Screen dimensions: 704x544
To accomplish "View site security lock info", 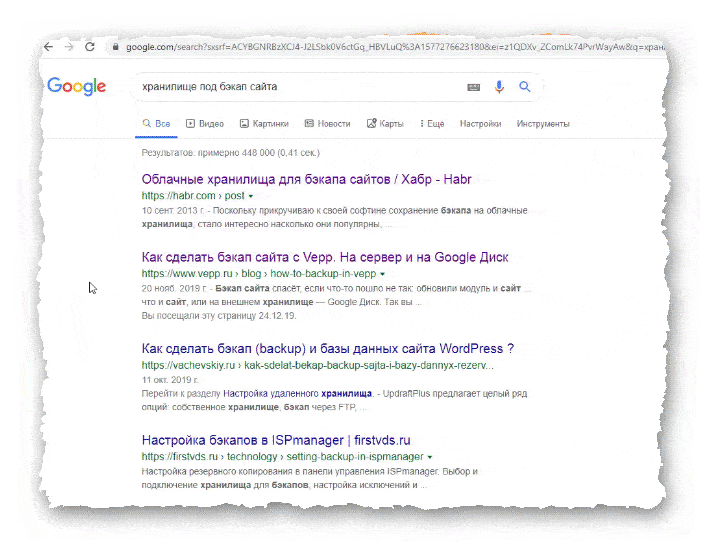I will point(115,47).
